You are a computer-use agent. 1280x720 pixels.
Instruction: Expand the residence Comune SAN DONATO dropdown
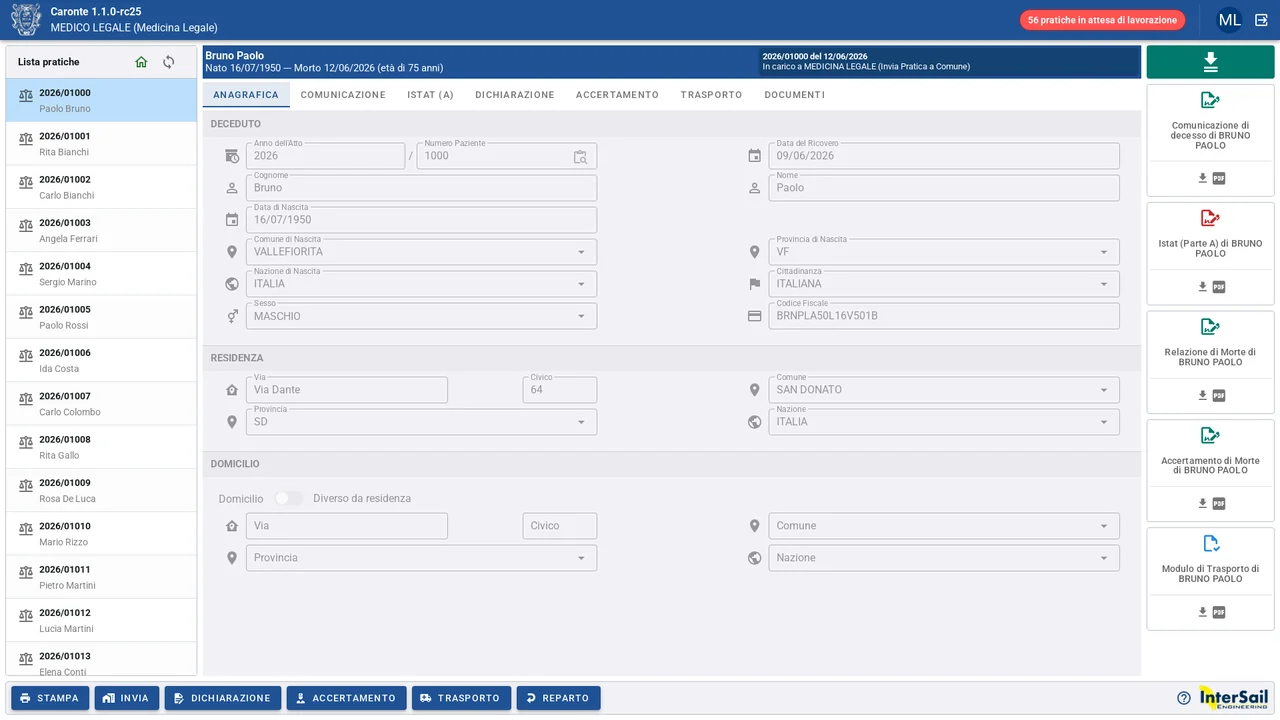point(1104,390)
